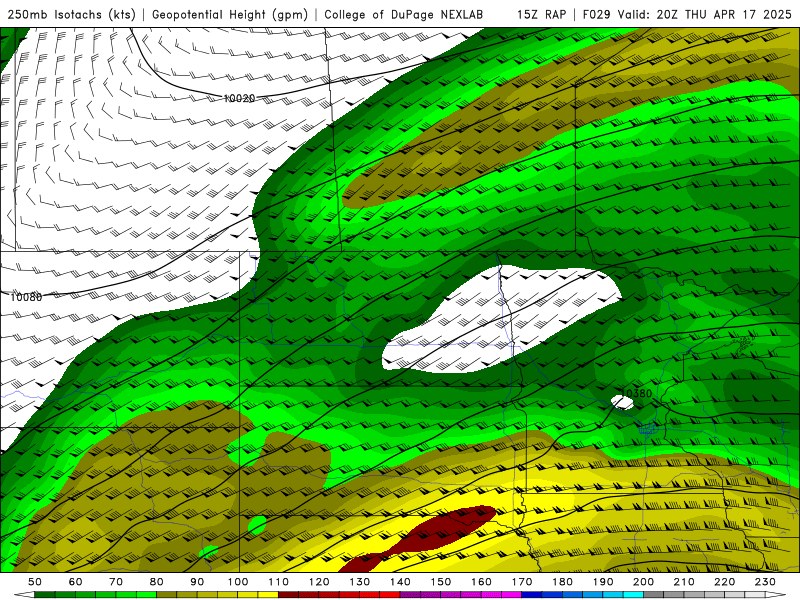Click the dark blue swatch below 170

(532, 595)
